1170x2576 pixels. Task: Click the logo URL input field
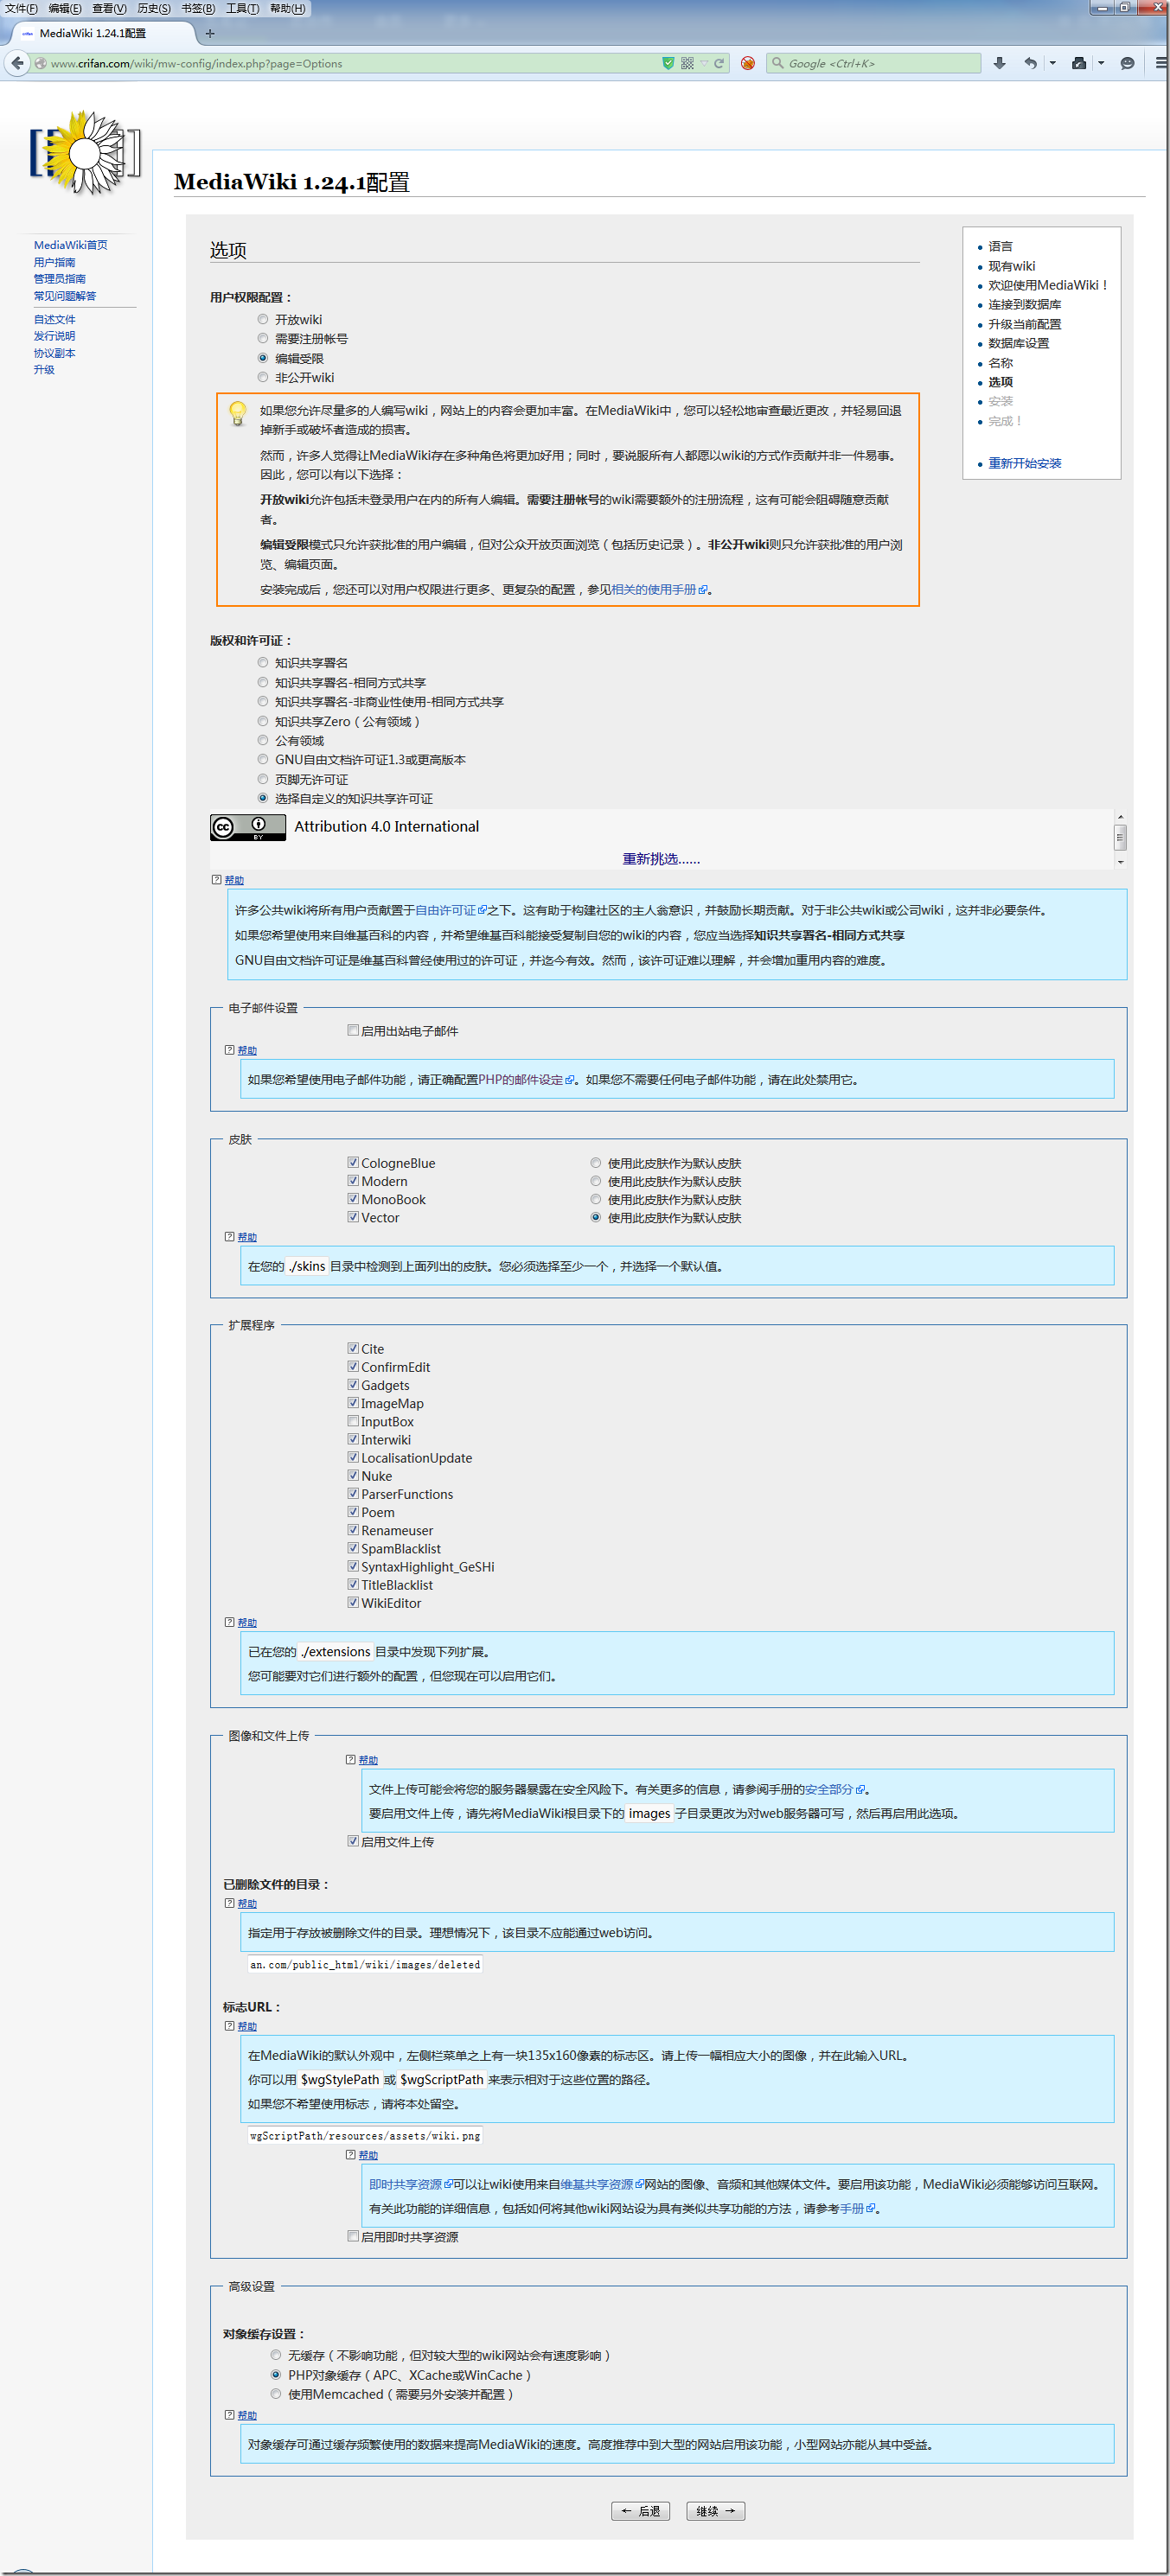click(365, 2135)
